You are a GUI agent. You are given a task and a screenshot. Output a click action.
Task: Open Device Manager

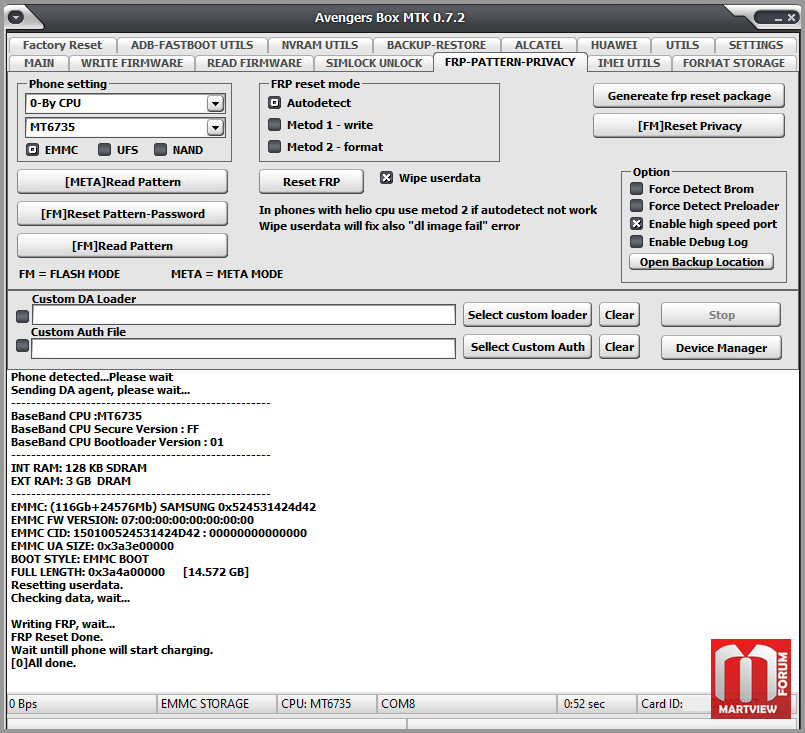coord(721,348)
